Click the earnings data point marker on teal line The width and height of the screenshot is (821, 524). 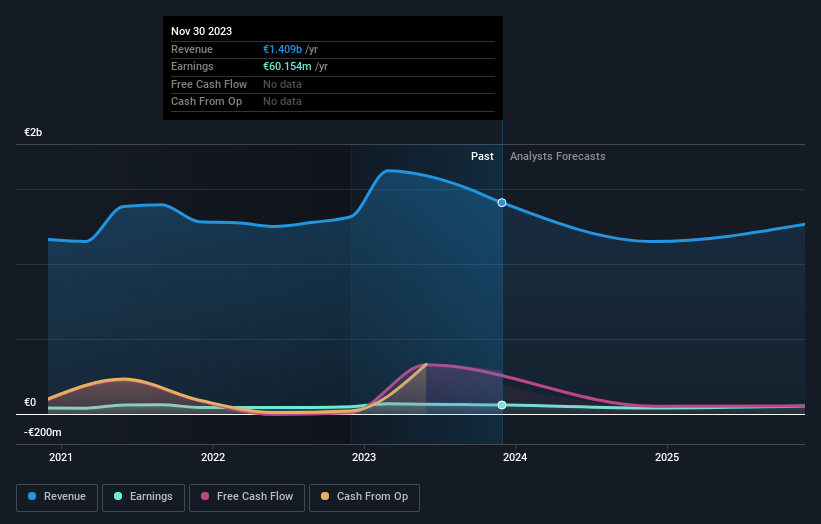(502, 405)
